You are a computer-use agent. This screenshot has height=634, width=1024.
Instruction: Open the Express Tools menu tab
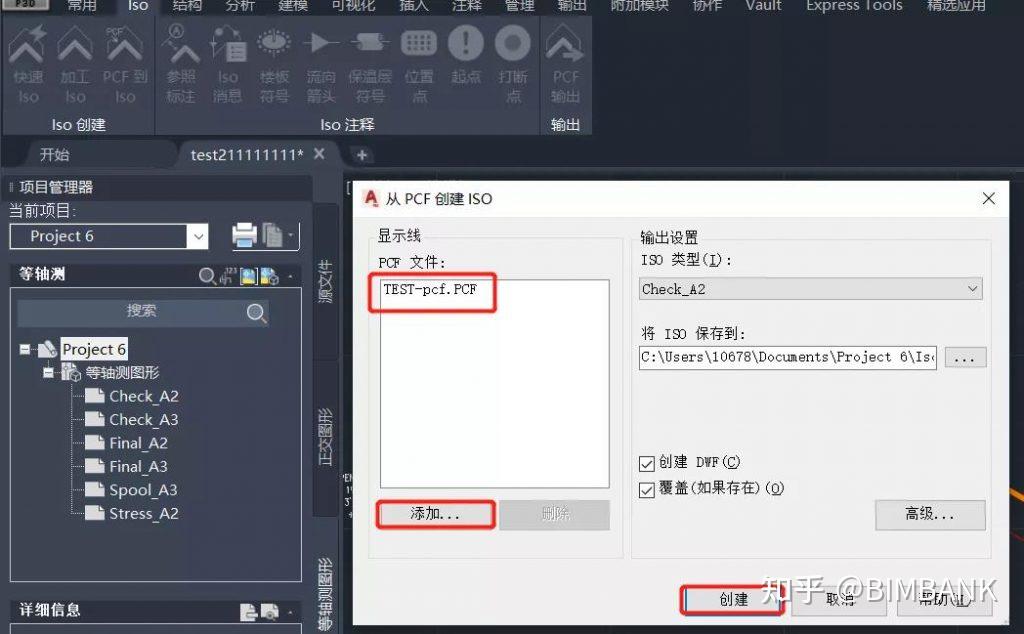coord(853,7)
